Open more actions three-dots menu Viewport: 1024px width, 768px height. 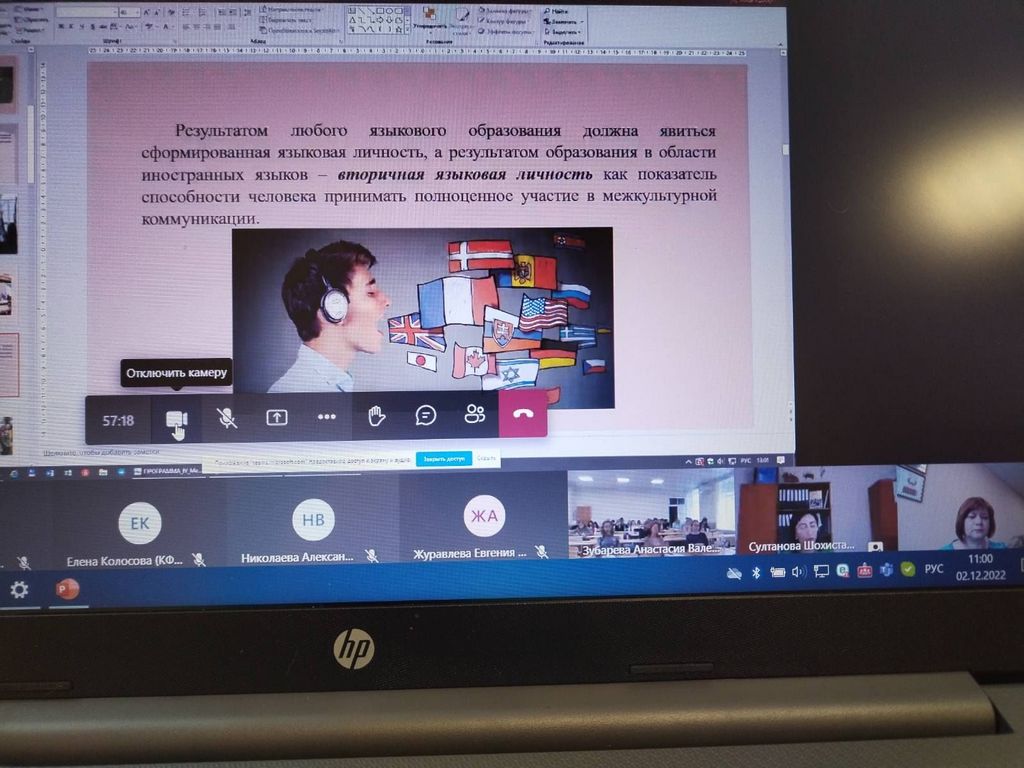(327, 418)
